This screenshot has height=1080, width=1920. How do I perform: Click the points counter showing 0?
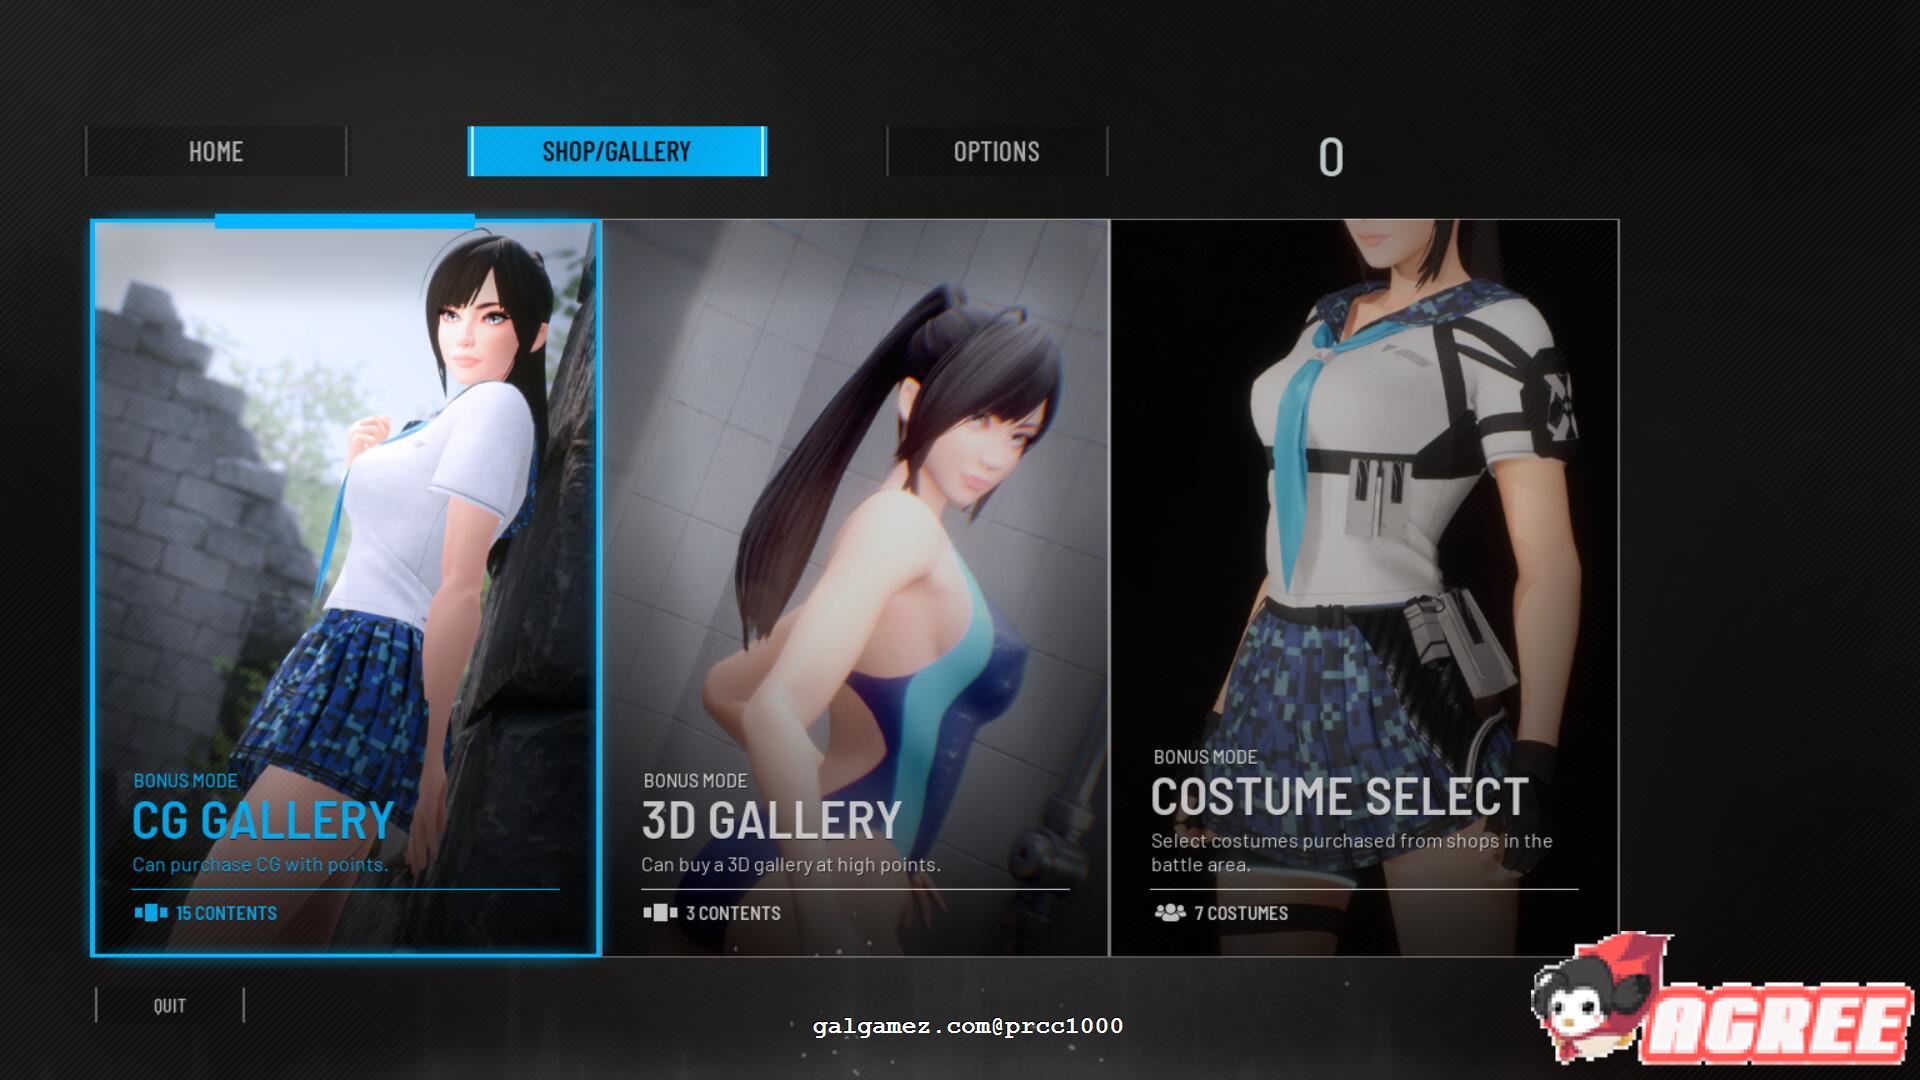pos(1331,155)
